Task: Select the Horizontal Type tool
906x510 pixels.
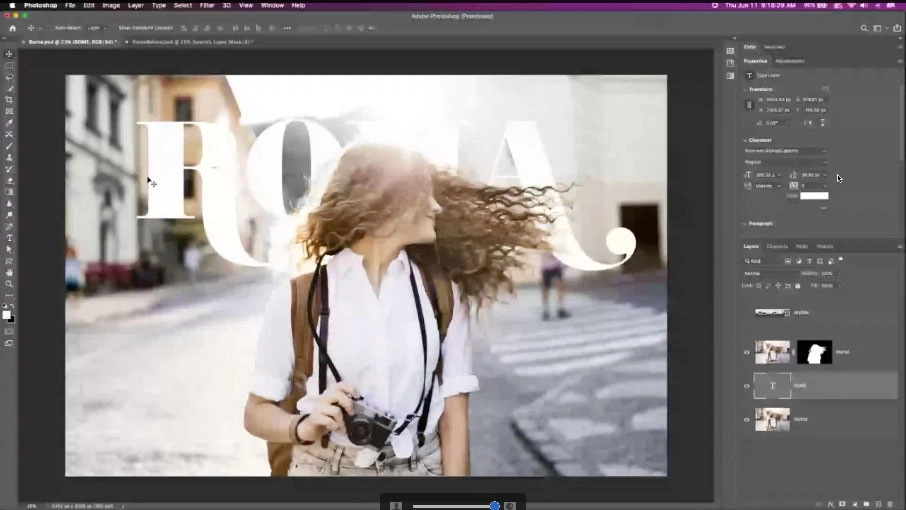Action: click(x=9, y=238)
